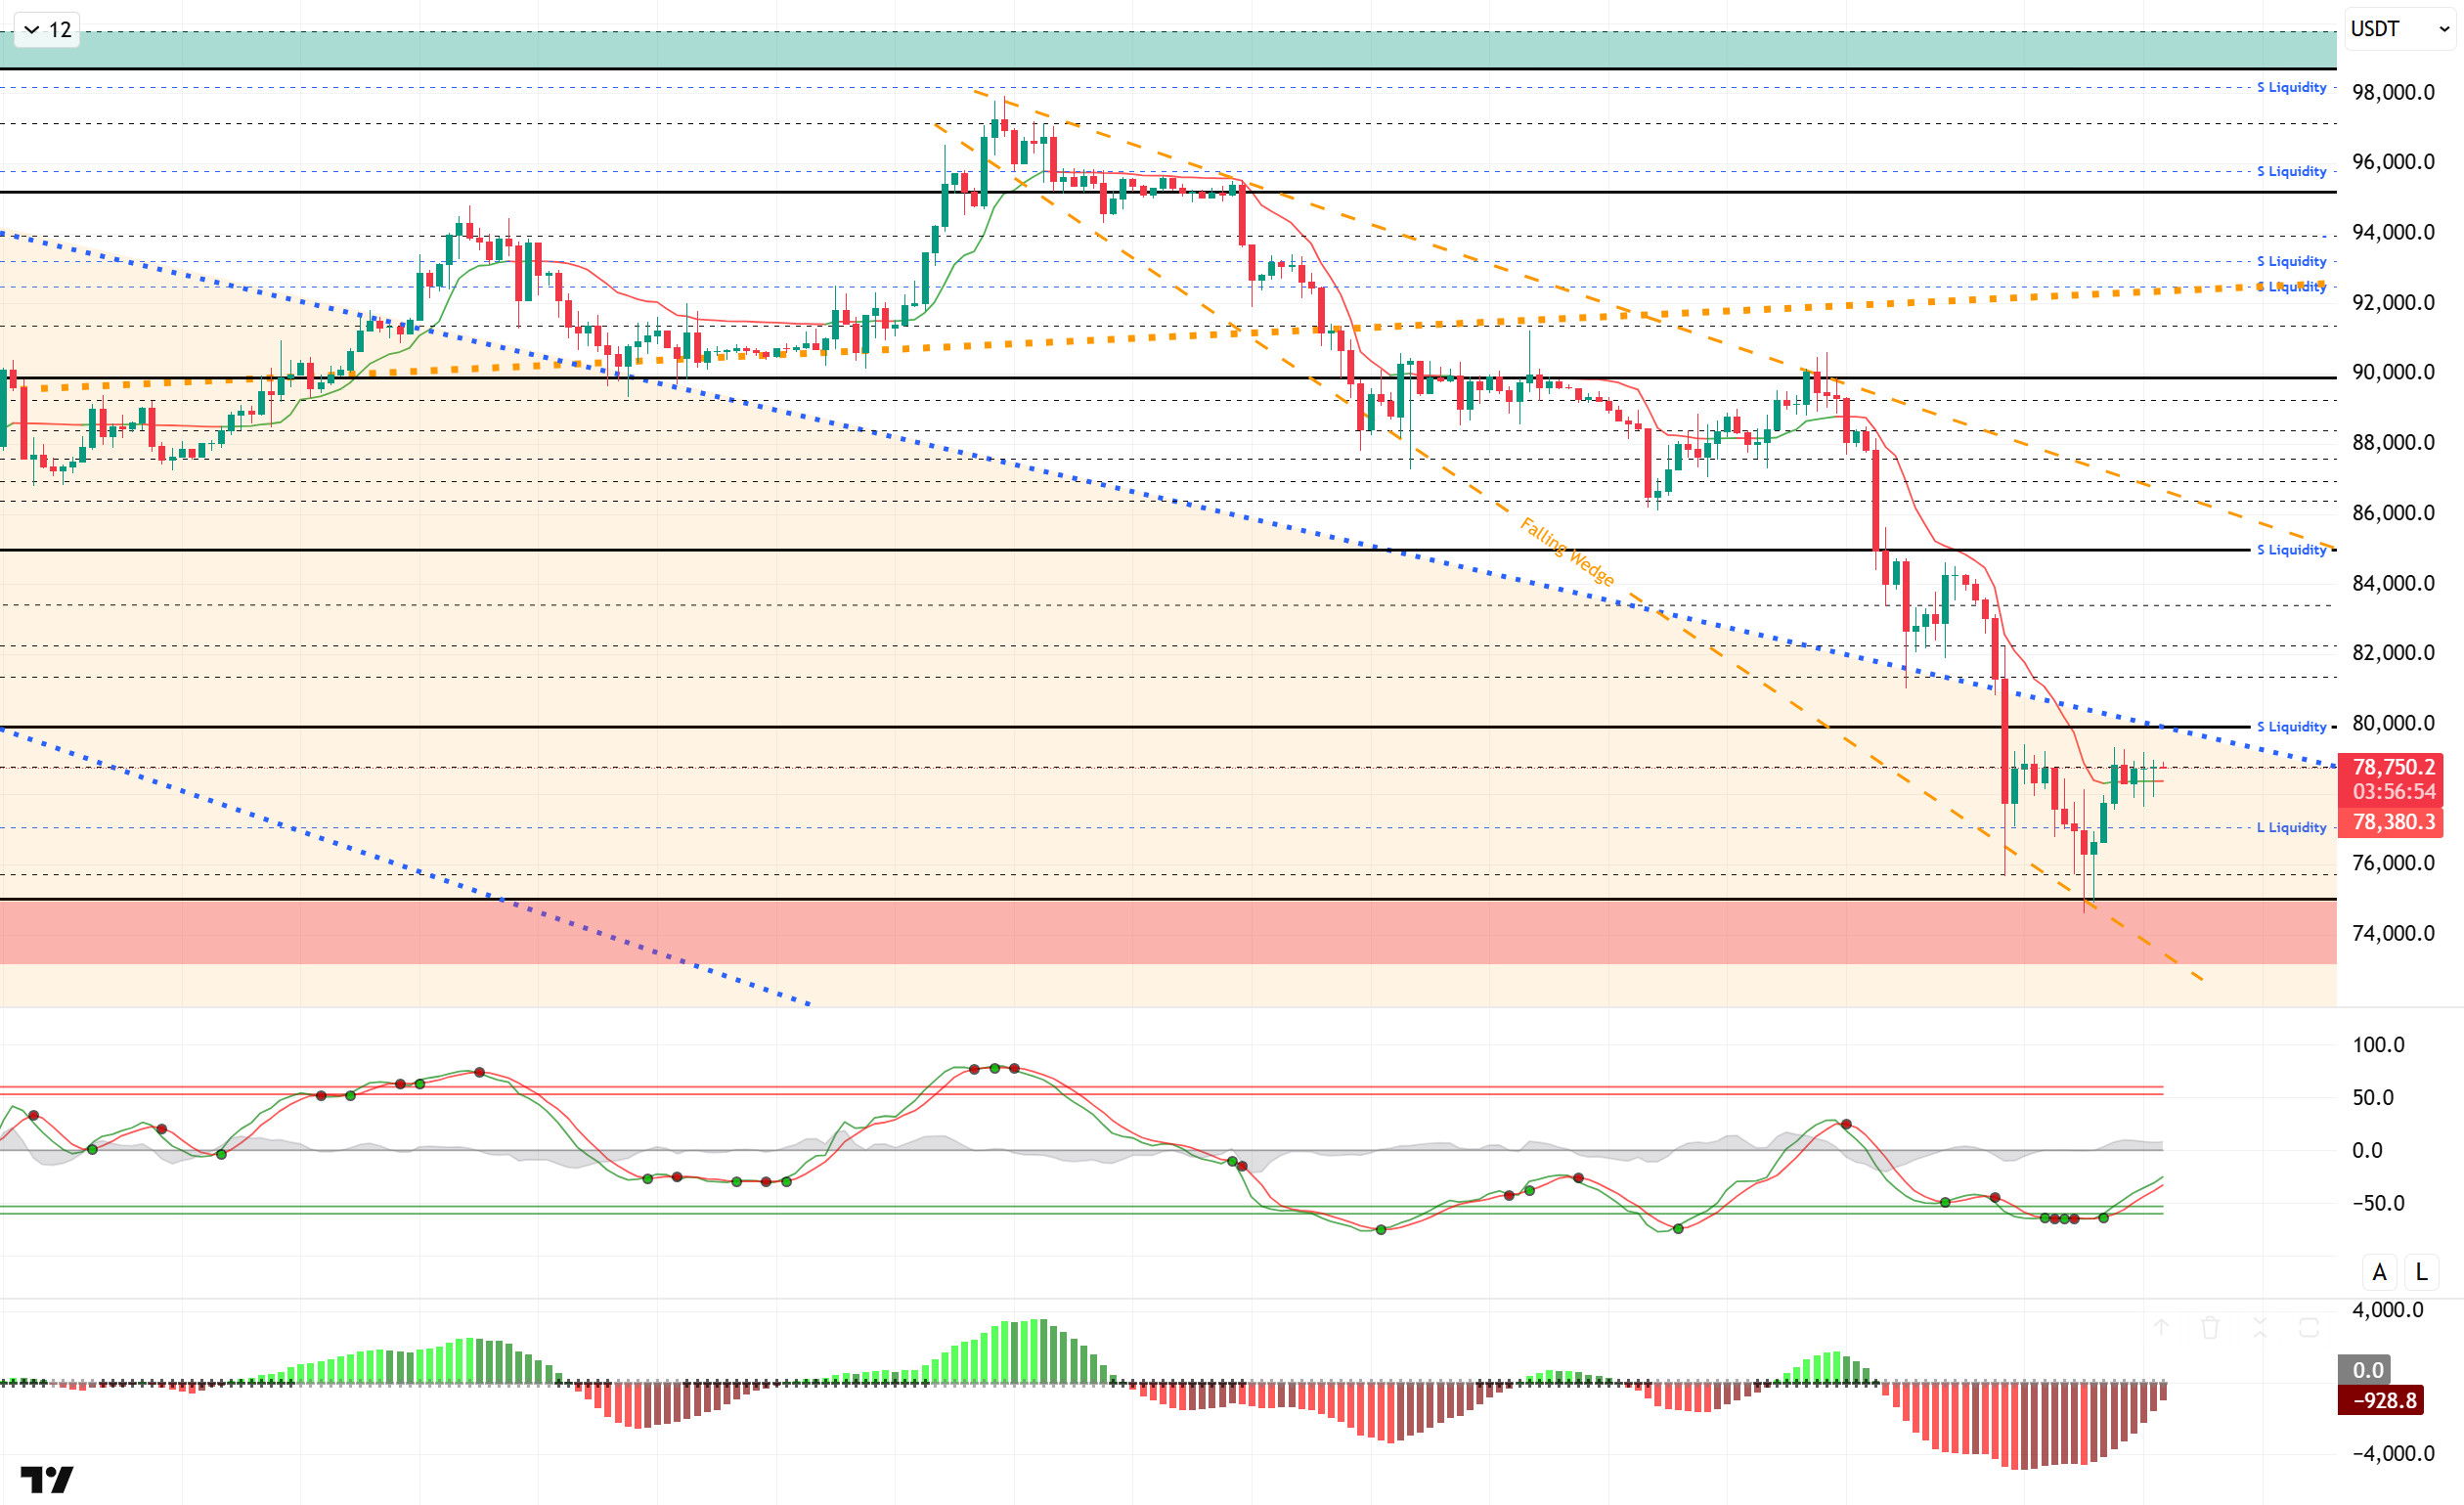Open the USDT currency dropdown

point(2399,29)
